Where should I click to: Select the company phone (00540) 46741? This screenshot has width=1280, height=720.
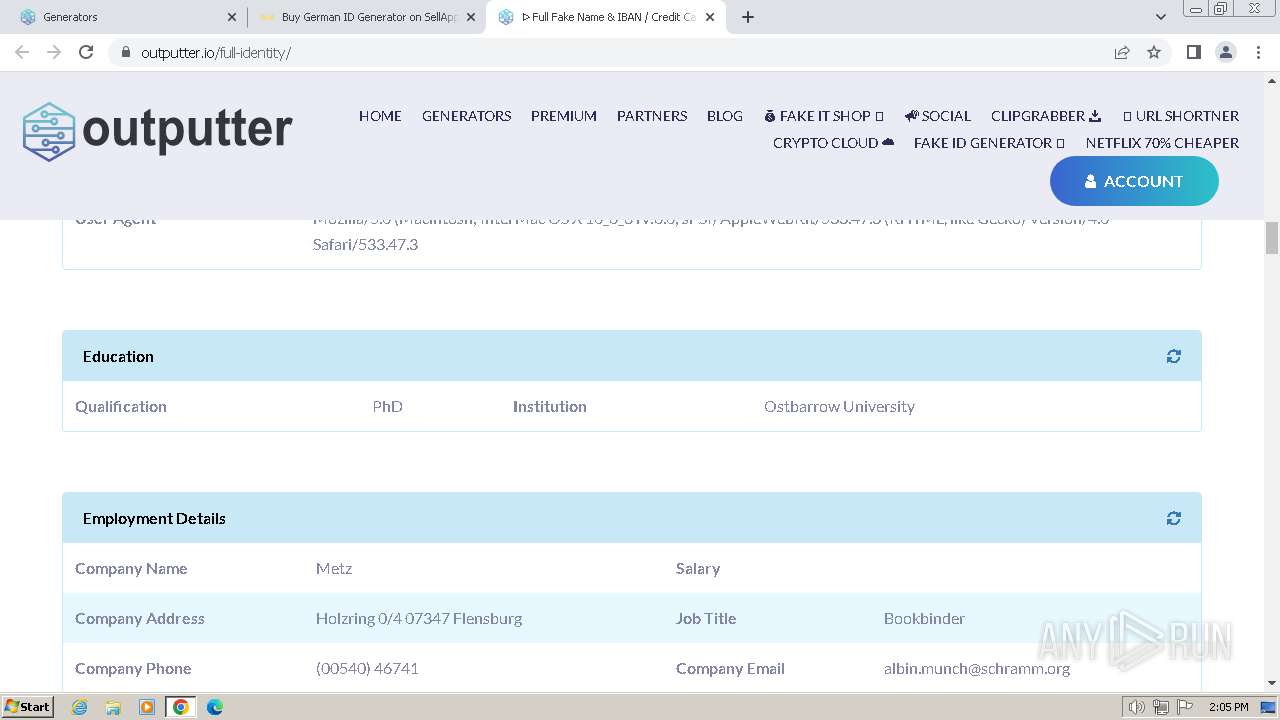[367, 668]
